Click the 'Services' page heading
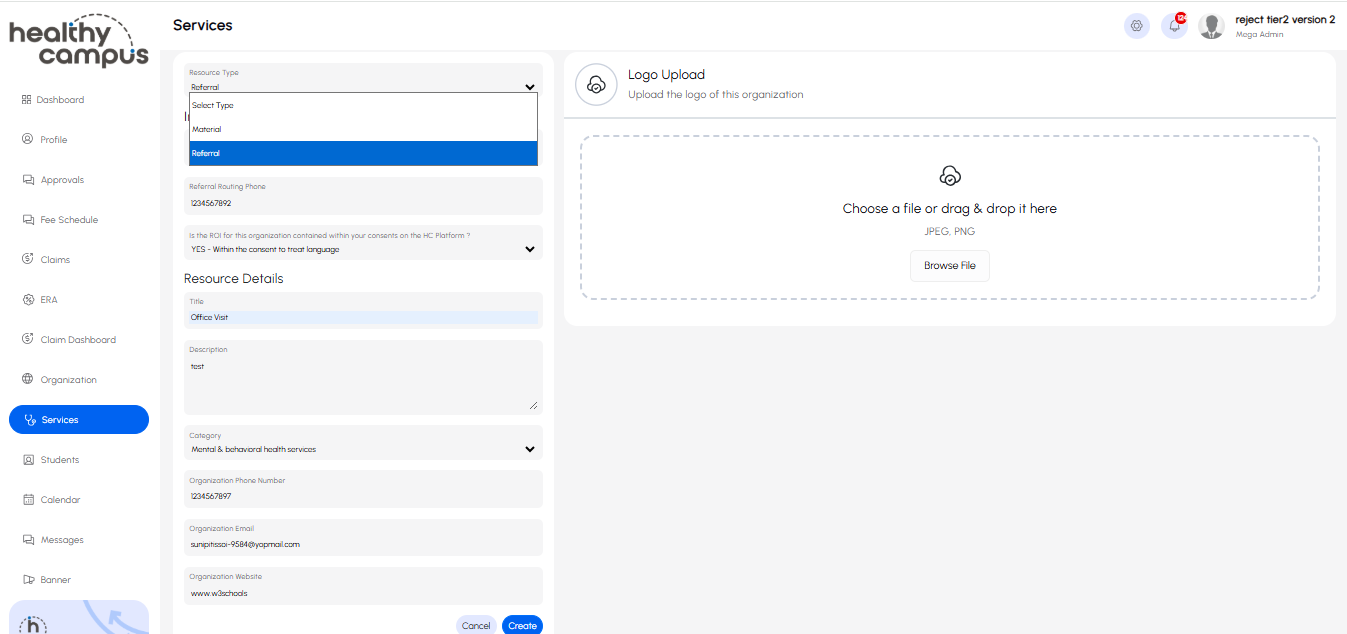This screenshot has height=634, width=1347. [203, 25]
